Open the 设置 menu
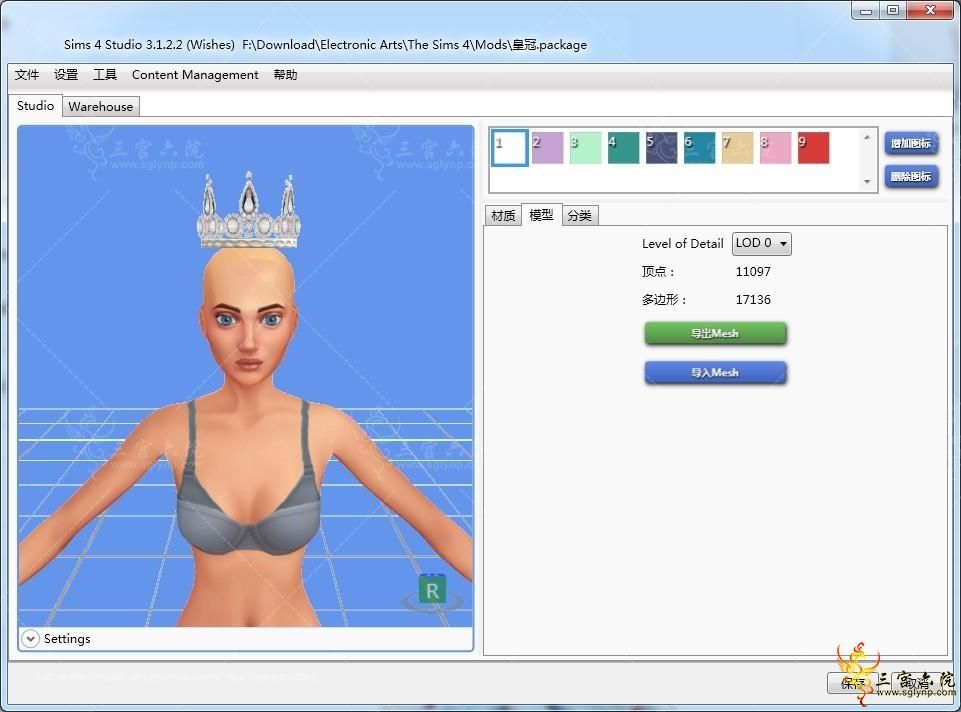This screenshot has height=712, width=961. (66, 75)
